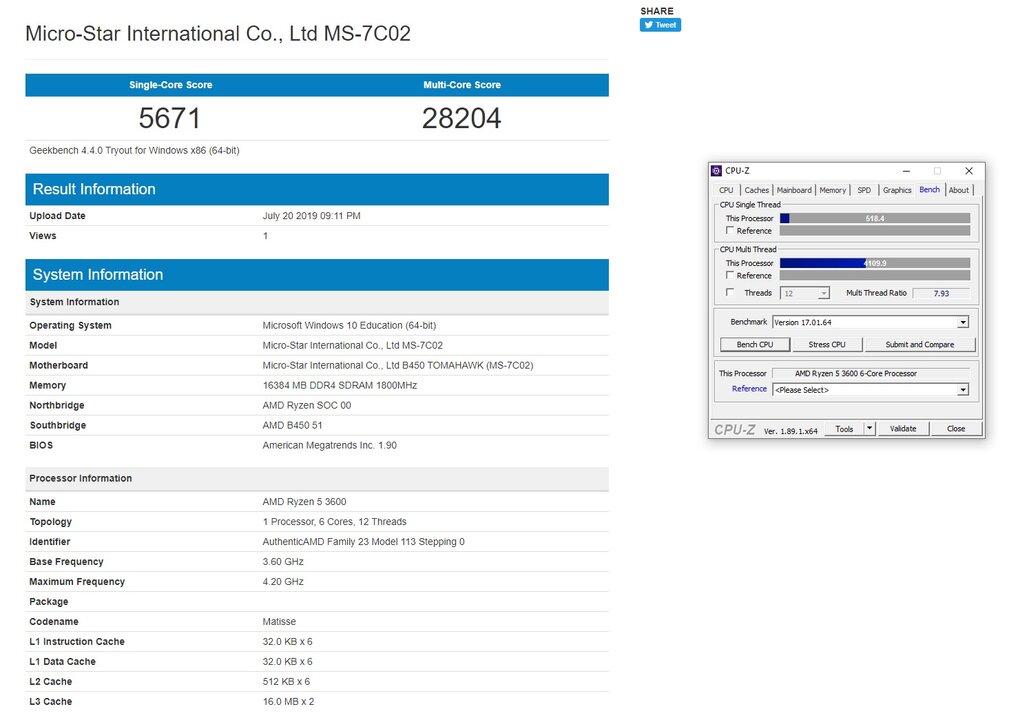Click the Validate button
The height and width of the screenshot is (720, 1029).
tap(903, 429)
